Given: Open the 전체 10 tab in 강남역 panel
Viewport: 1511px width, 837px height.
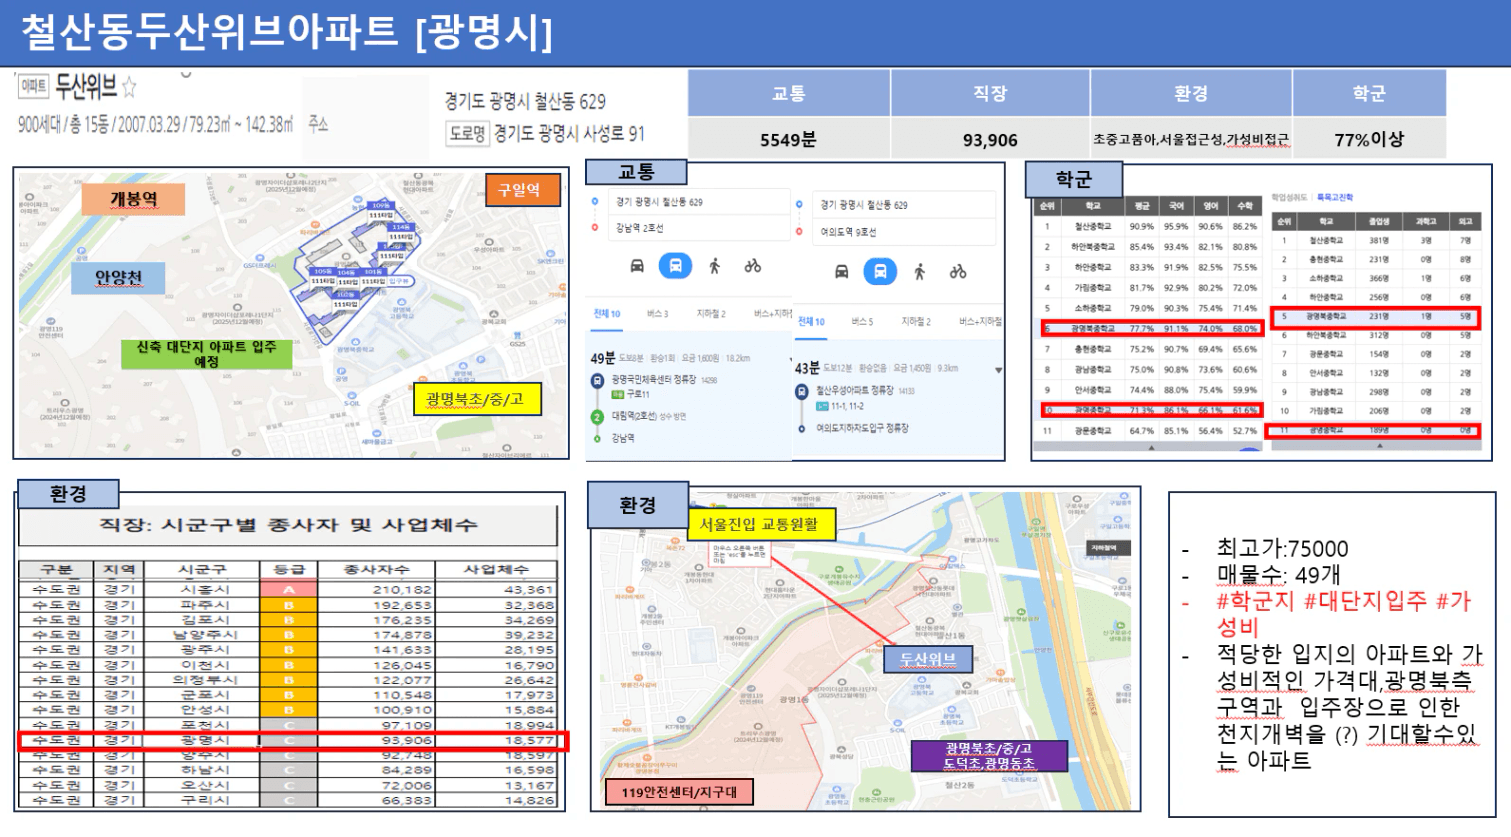Looking at the screenshot, I should [606, 314].
